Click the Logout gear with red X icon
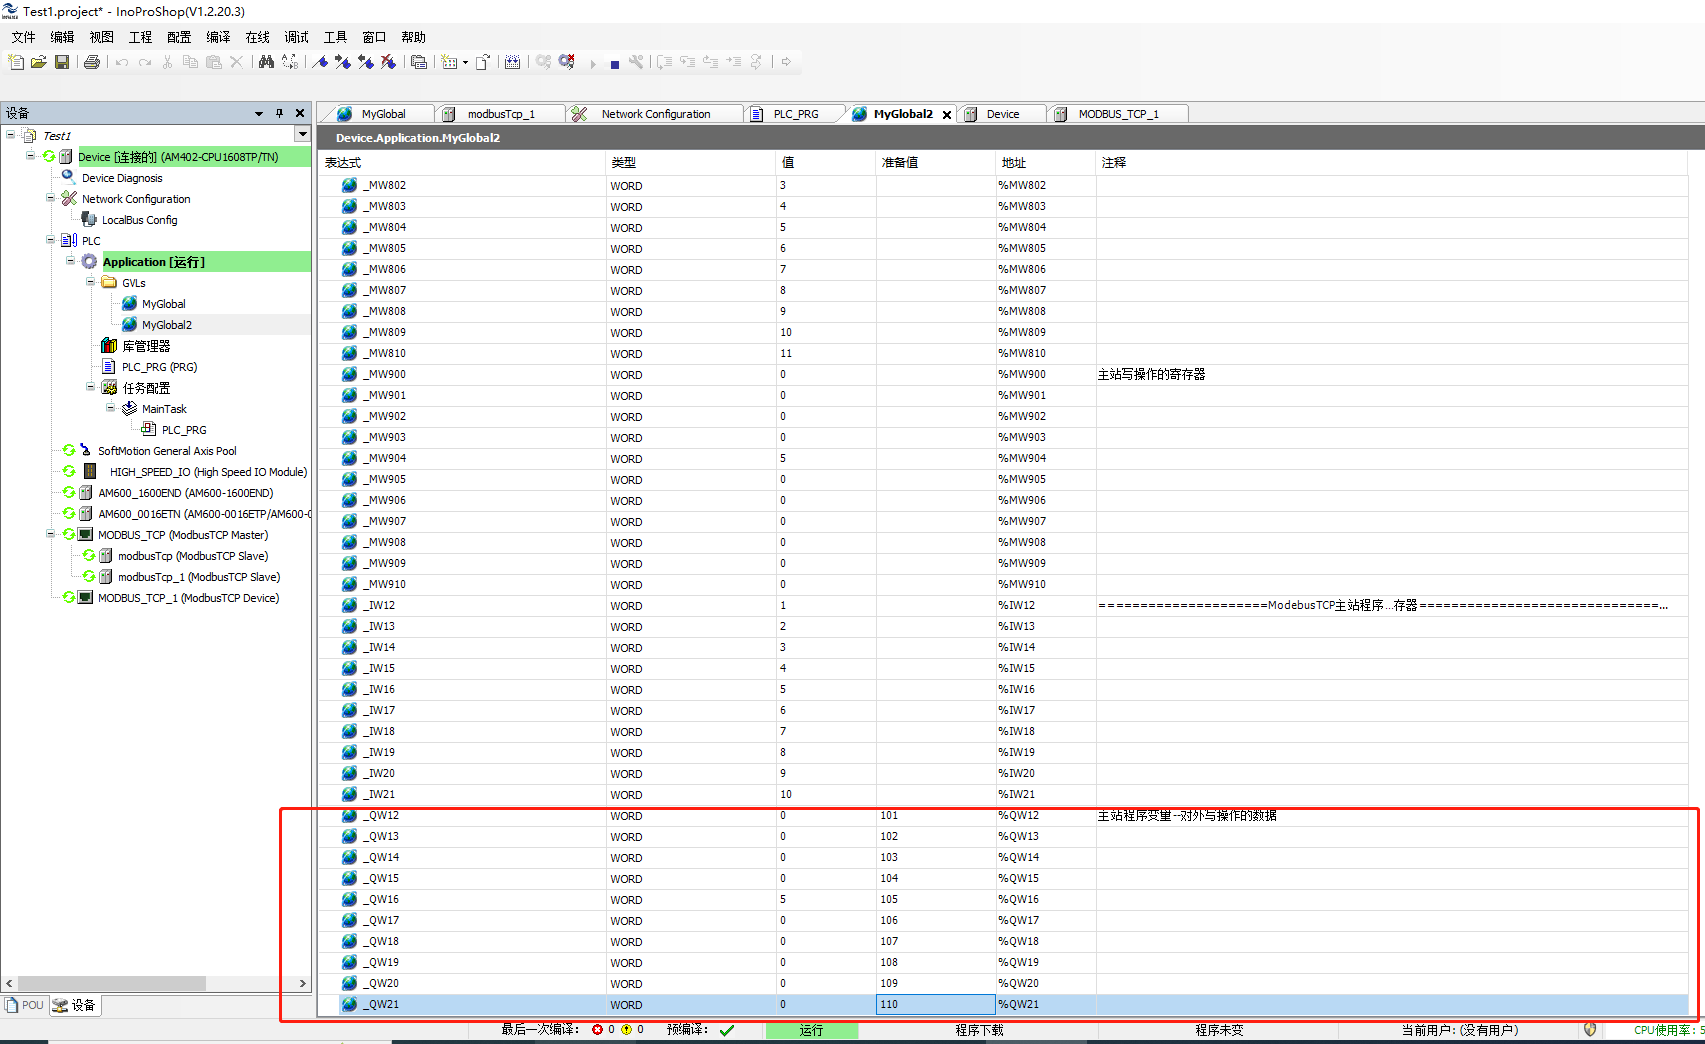The width and height of the screenshot is (1705, 1044). click(567, 62)
